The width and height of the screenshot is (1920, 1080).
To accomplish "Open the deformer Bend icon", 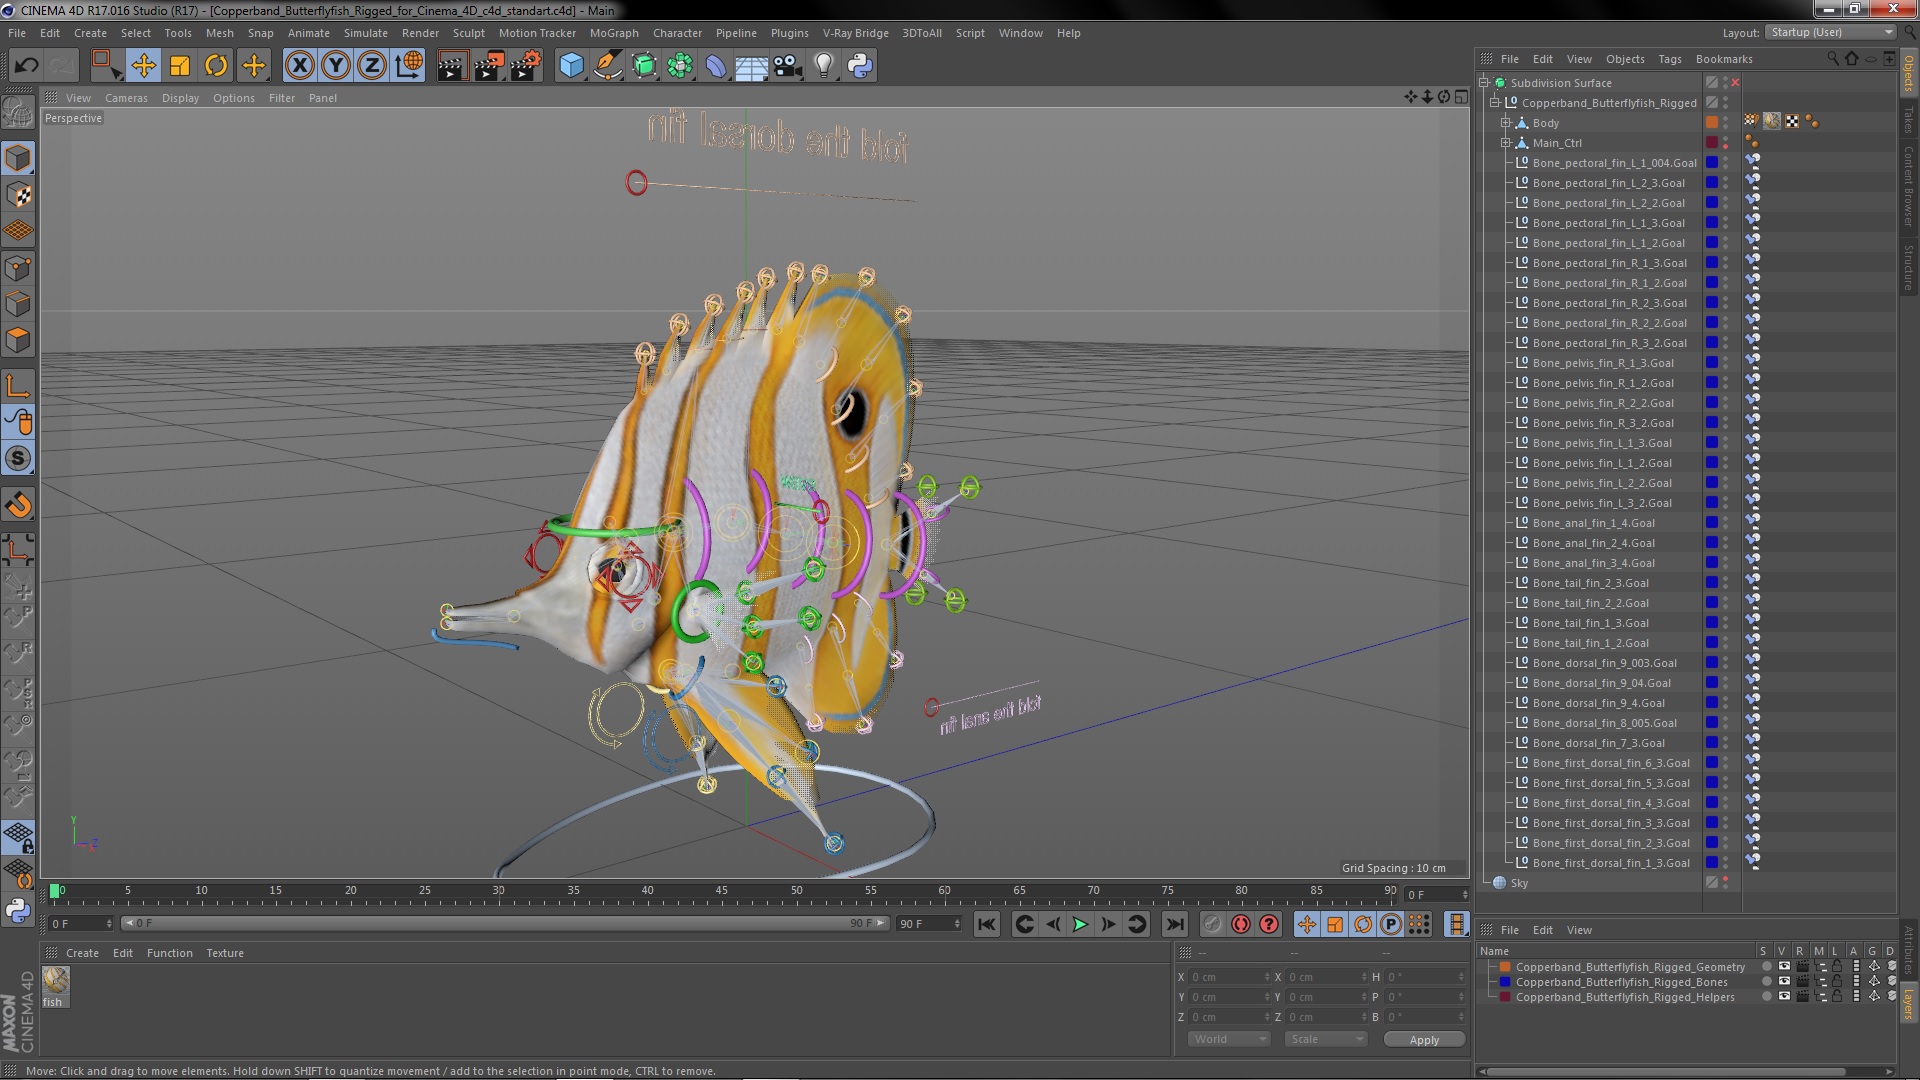I will 716,66.
